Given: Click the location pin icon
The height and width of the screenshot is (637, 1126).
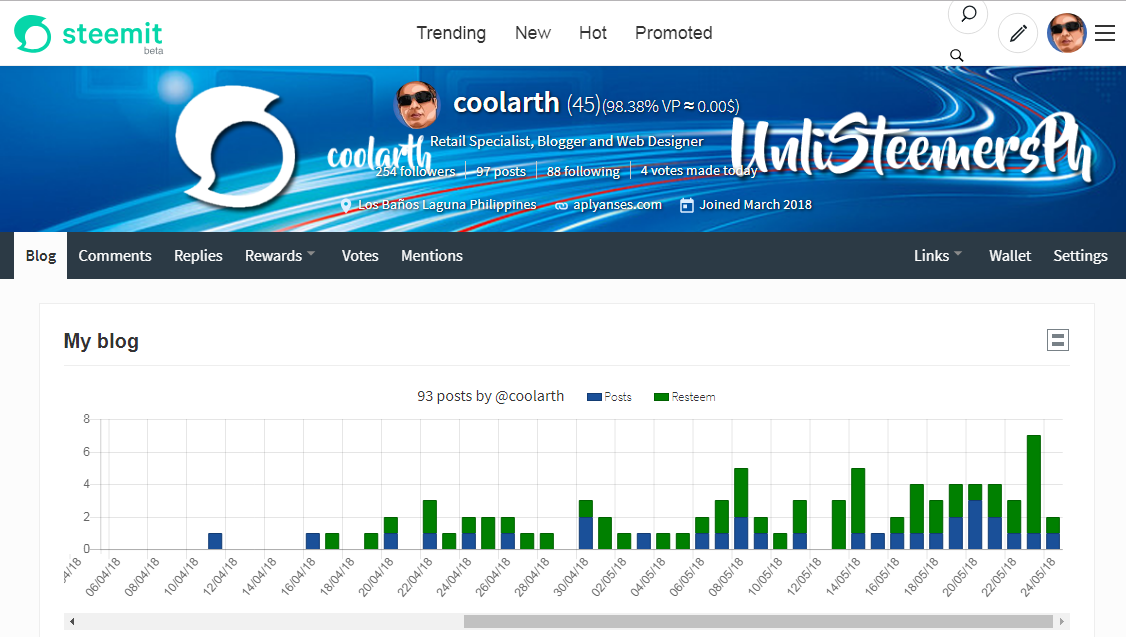Looking at the screenshot, I should pyautogui.click(x=345, y=205).
